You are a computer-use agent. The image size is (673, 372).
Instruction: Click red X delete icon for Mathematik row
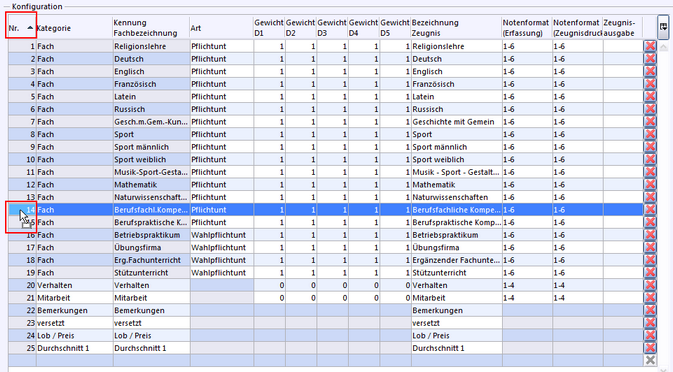coord(650,184)
